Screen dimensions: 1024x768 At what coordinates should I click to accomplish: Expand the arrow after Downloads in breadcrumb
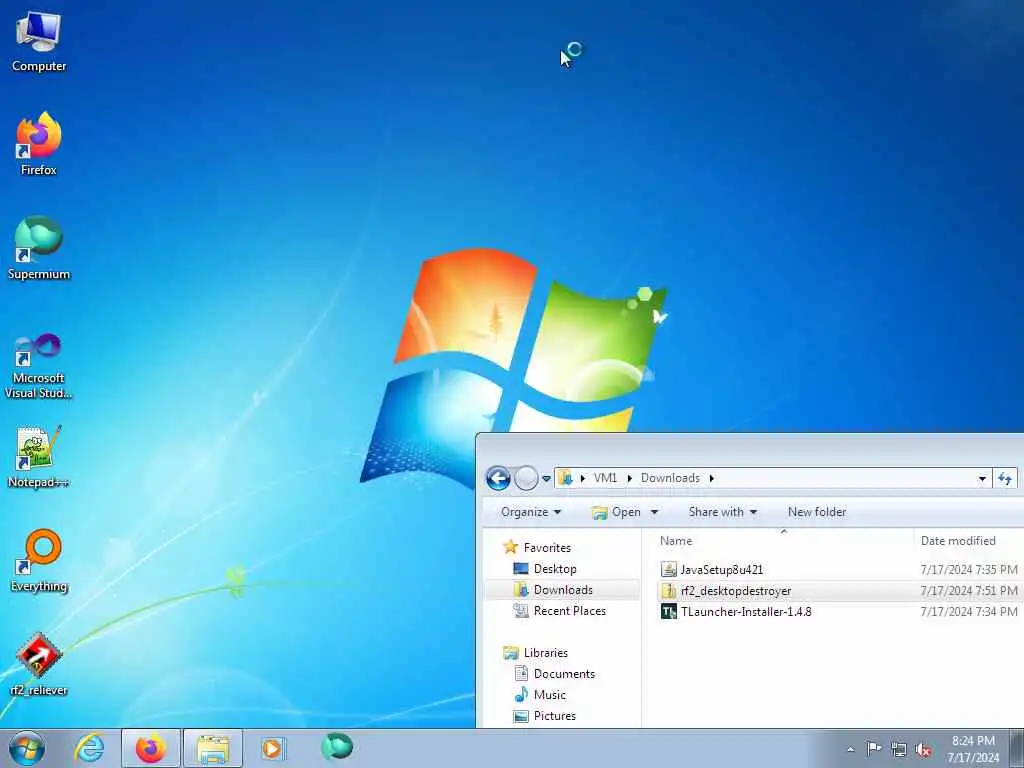coord(712,478)
